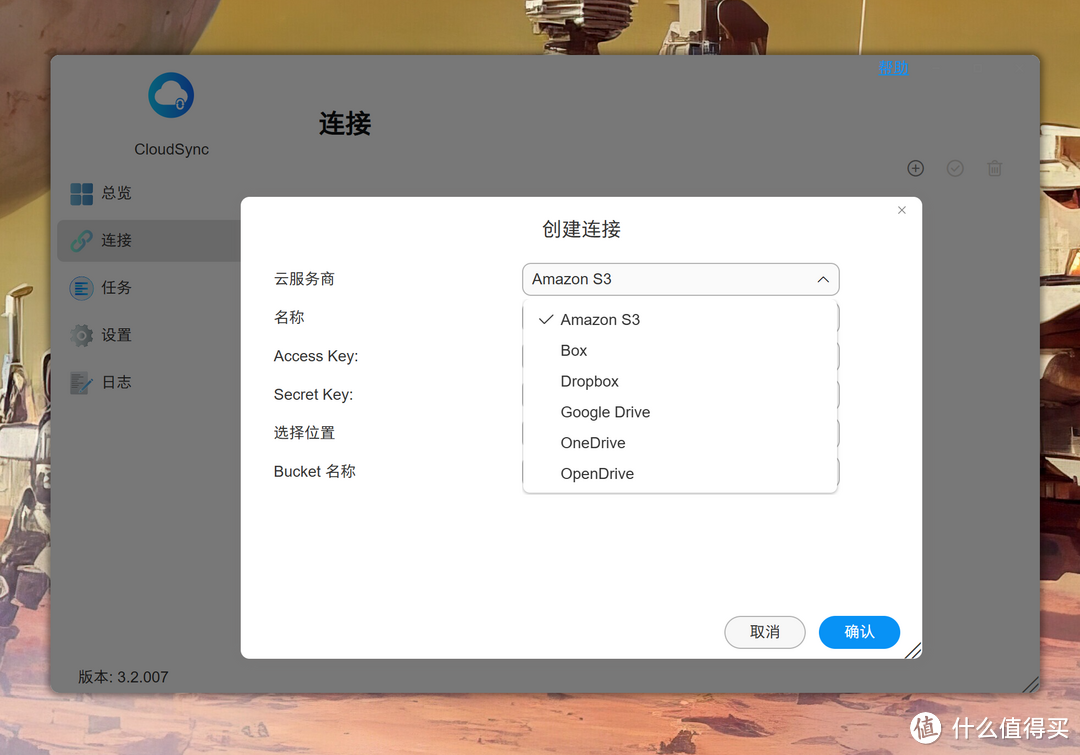This screenshot has width=1080, height=755.
Task: Choose Google Drive from provider list
Action: pos(681,412)
